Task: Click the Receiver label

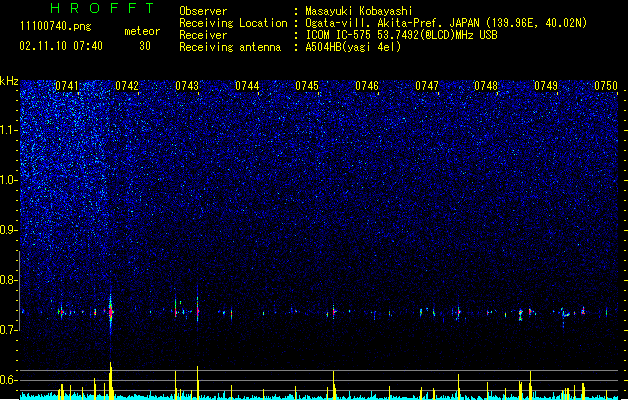Action: 203,35
